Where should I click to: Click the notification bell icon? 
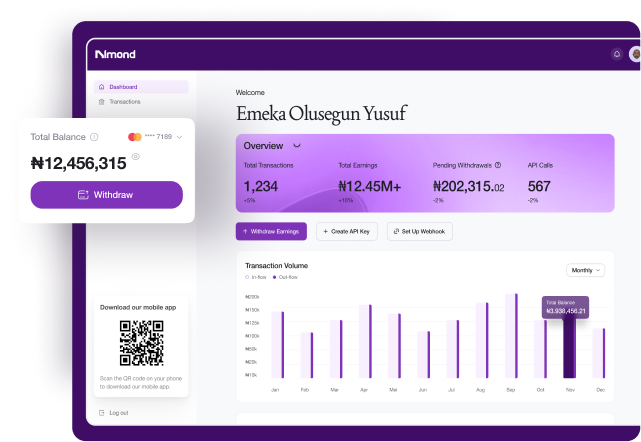pos(616,54)
